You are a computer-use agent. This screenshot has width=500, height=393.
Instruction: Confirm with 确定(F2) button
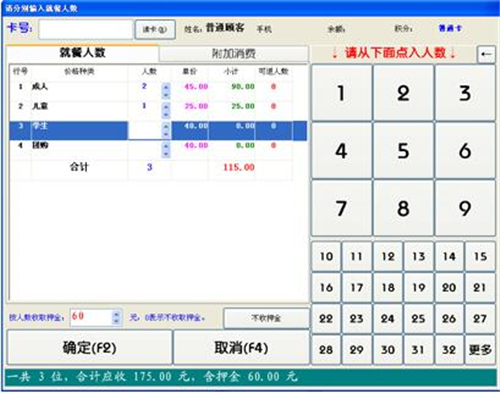click(x=89, y=347)
